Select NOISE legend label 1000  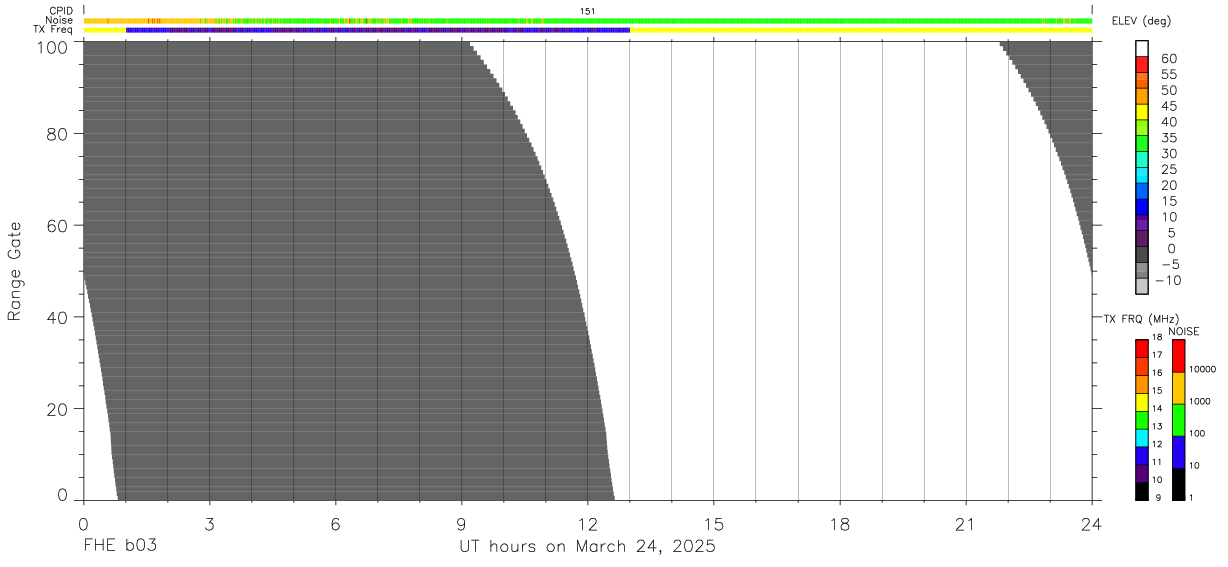coord(1201,401)
